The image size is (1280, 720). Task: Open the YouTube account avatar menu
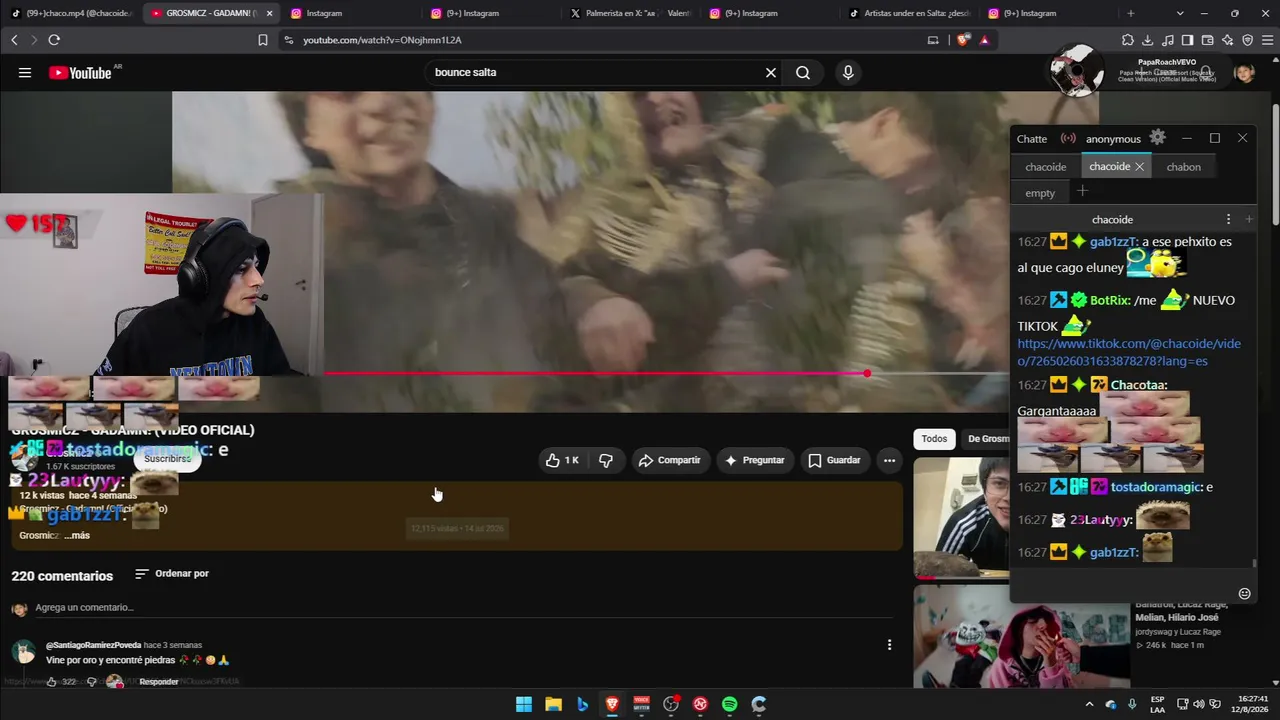(x=1244, y=73)
